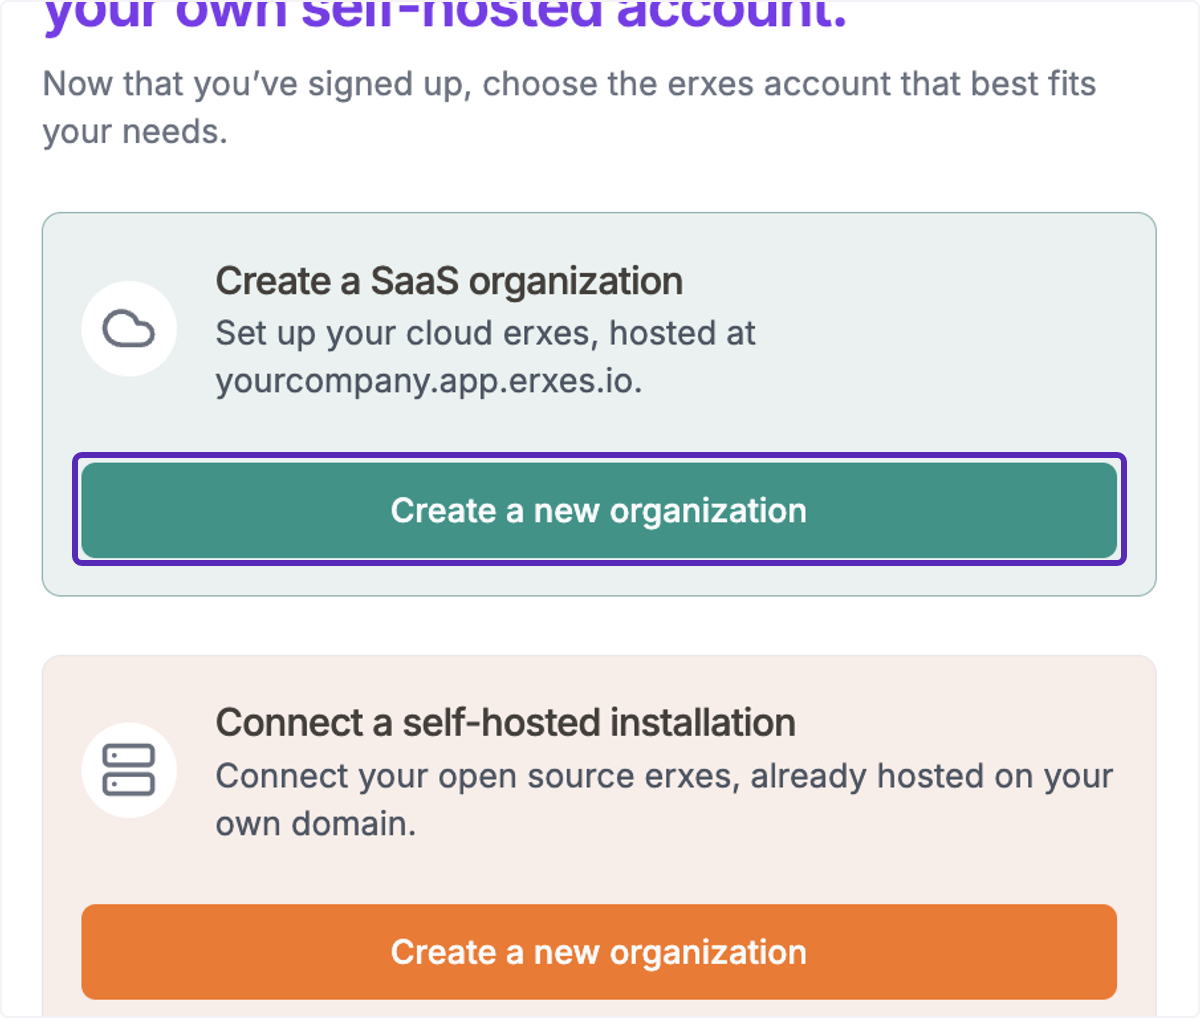Viewport: 1200px width, 1018px height.
Task: Click the green Create a new organization button
Action: [x=599, y=510]
